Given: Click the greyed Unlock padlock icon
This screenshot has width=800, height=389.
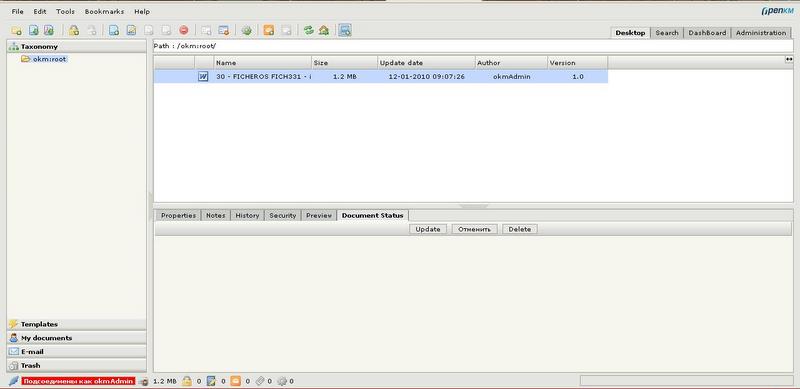Looking at the screenshot, I should (x=91, y=31).
